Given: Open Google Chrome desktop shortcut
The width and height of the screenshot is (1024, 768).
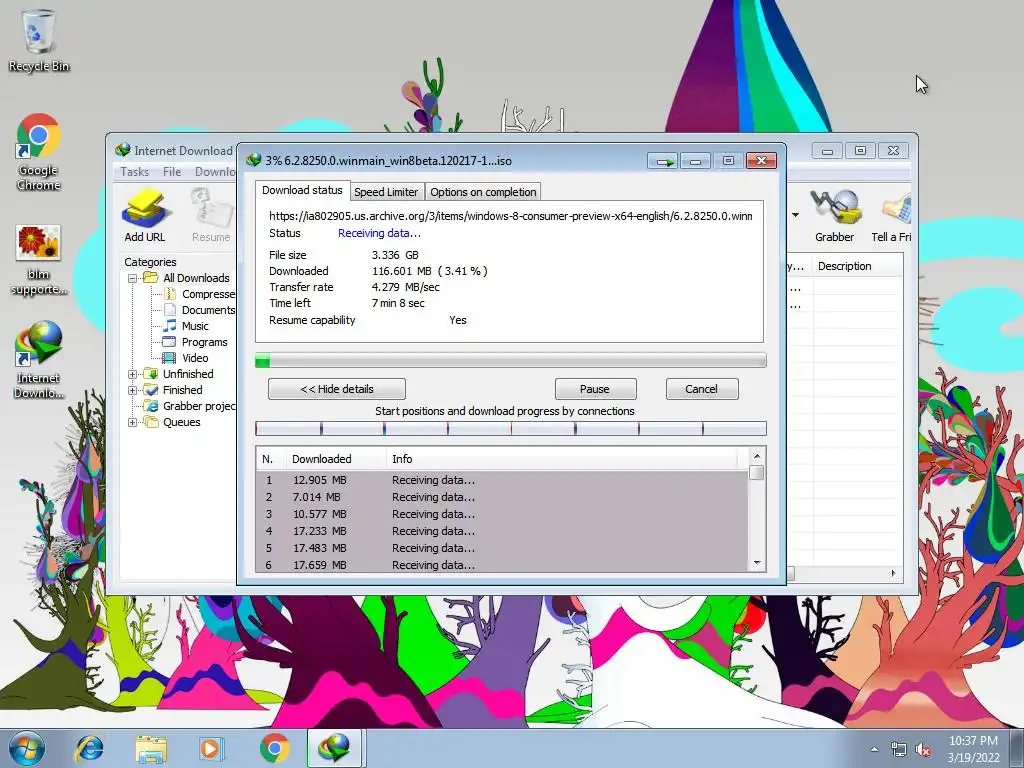Looking at the screenshot, I should [x=39, y=152].
